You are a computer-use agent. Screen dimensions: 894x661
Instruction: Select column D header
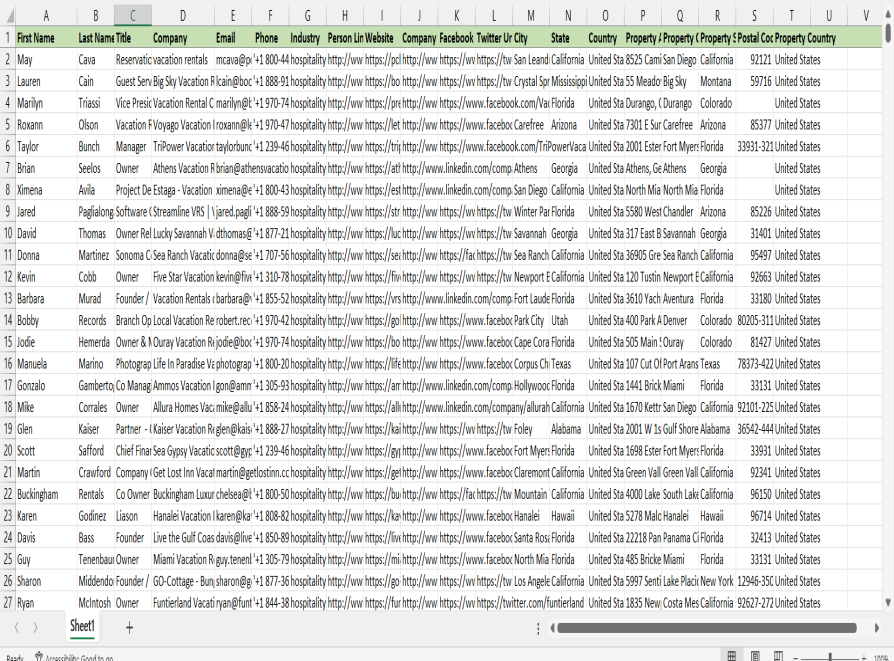pyautogui.click(x=182, y=16)
